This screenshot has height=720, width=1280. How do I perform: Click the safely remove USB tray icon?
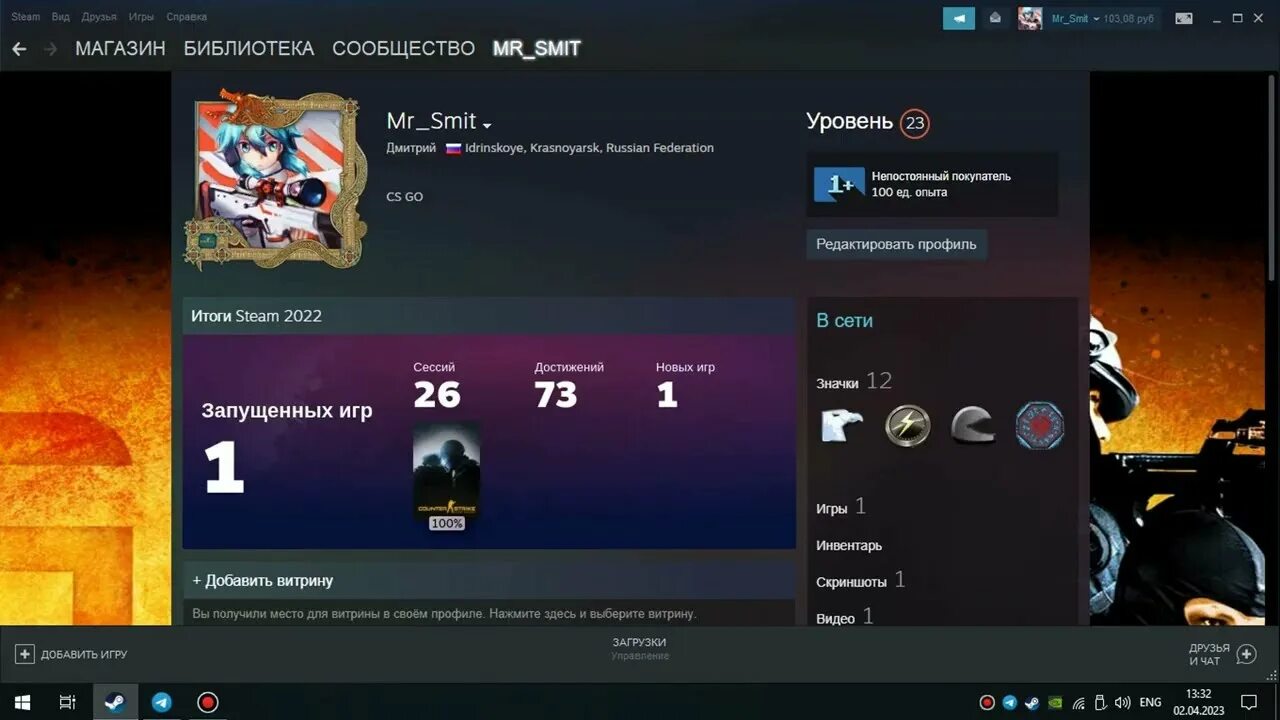[x=1100, y=702]
